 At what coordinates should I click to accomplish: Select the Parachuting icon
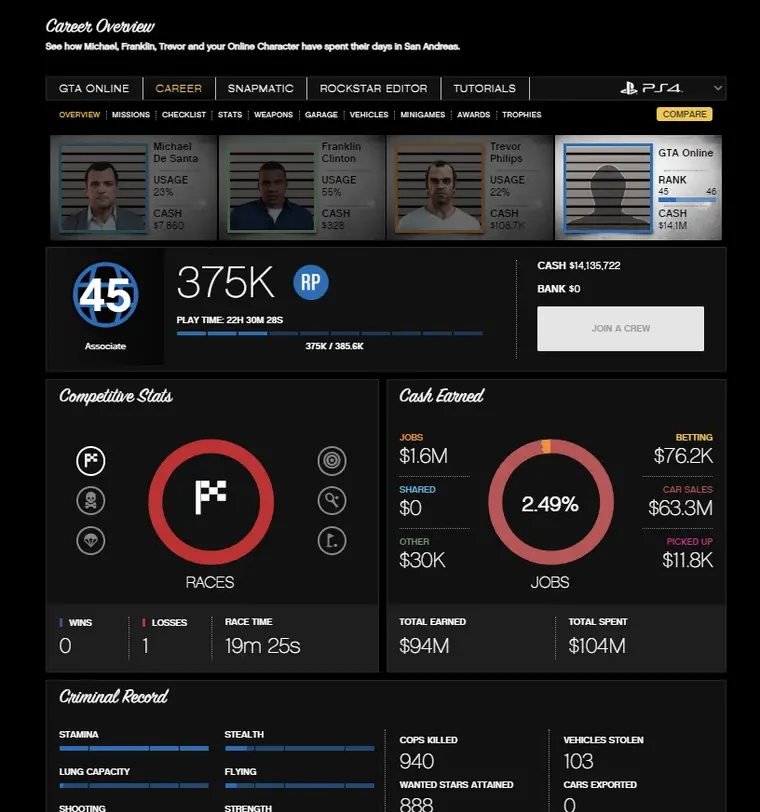pos(91,541)
